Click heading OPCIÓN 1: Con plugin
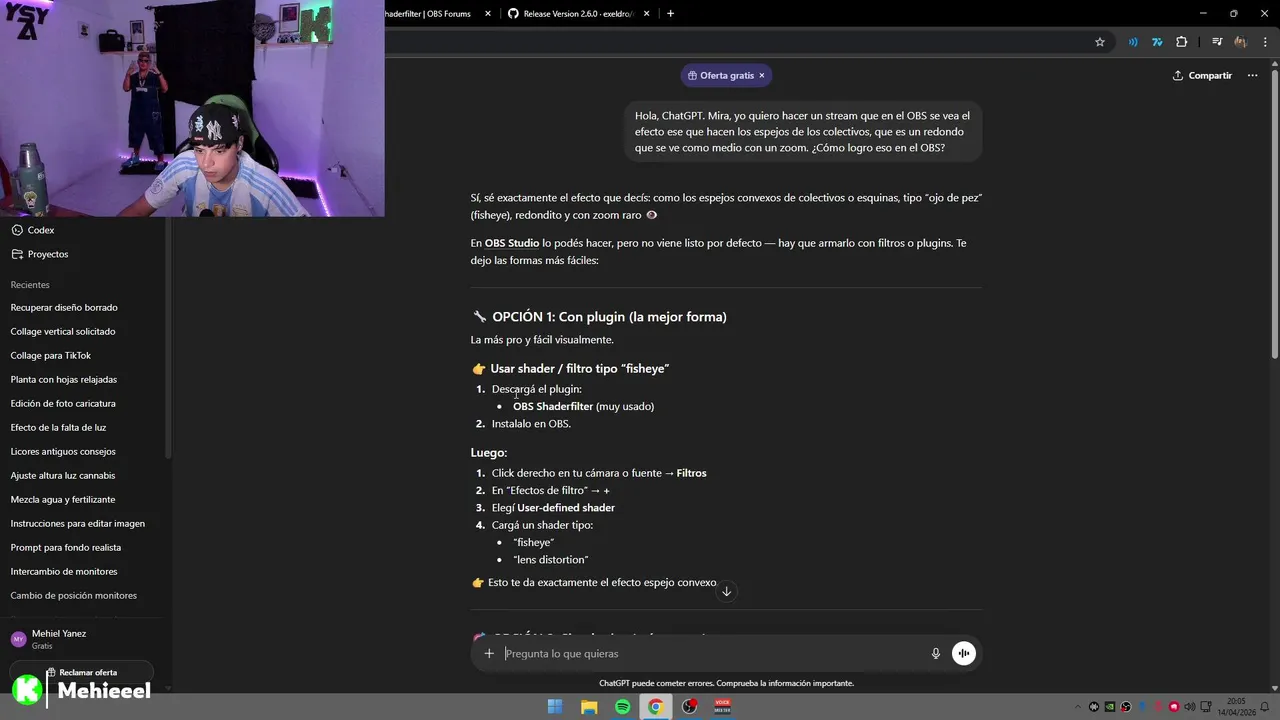 click(609, 317)
